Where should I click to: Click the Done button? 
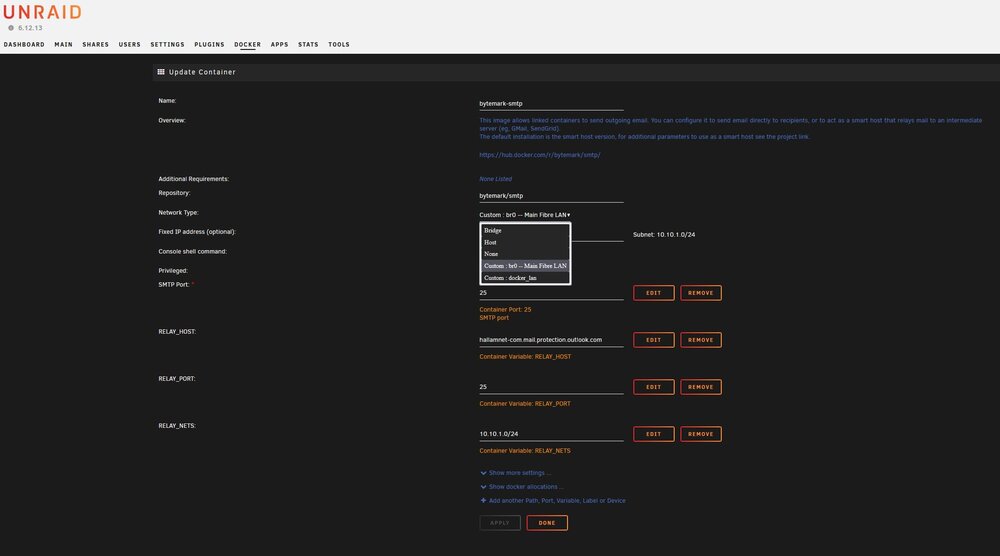pos(547,523)
